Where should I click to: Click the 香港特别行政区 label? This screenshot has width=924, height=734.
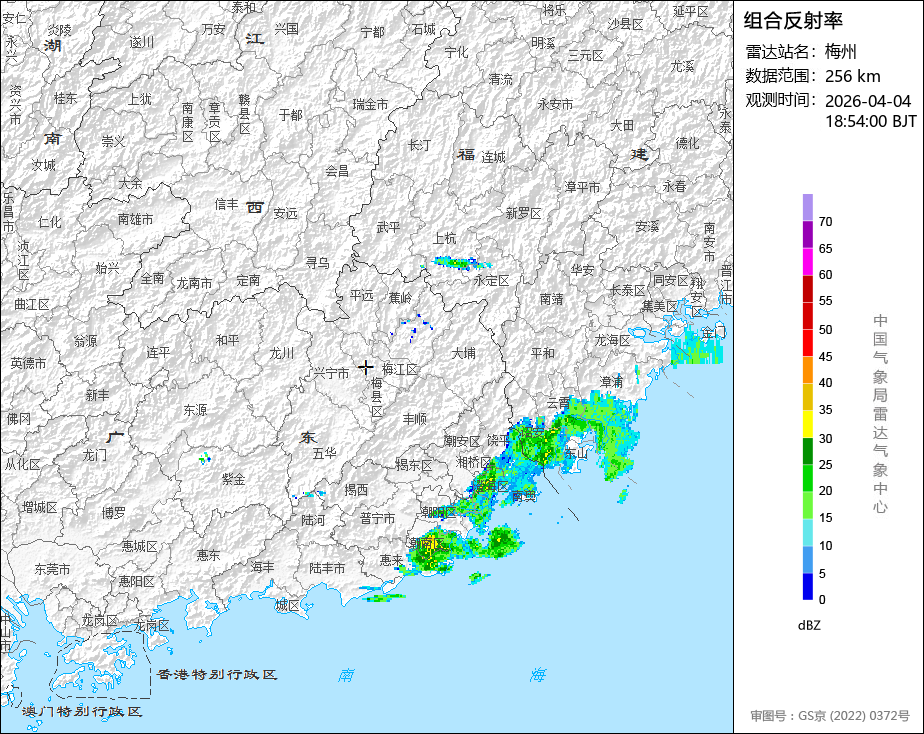pos(217,674)
